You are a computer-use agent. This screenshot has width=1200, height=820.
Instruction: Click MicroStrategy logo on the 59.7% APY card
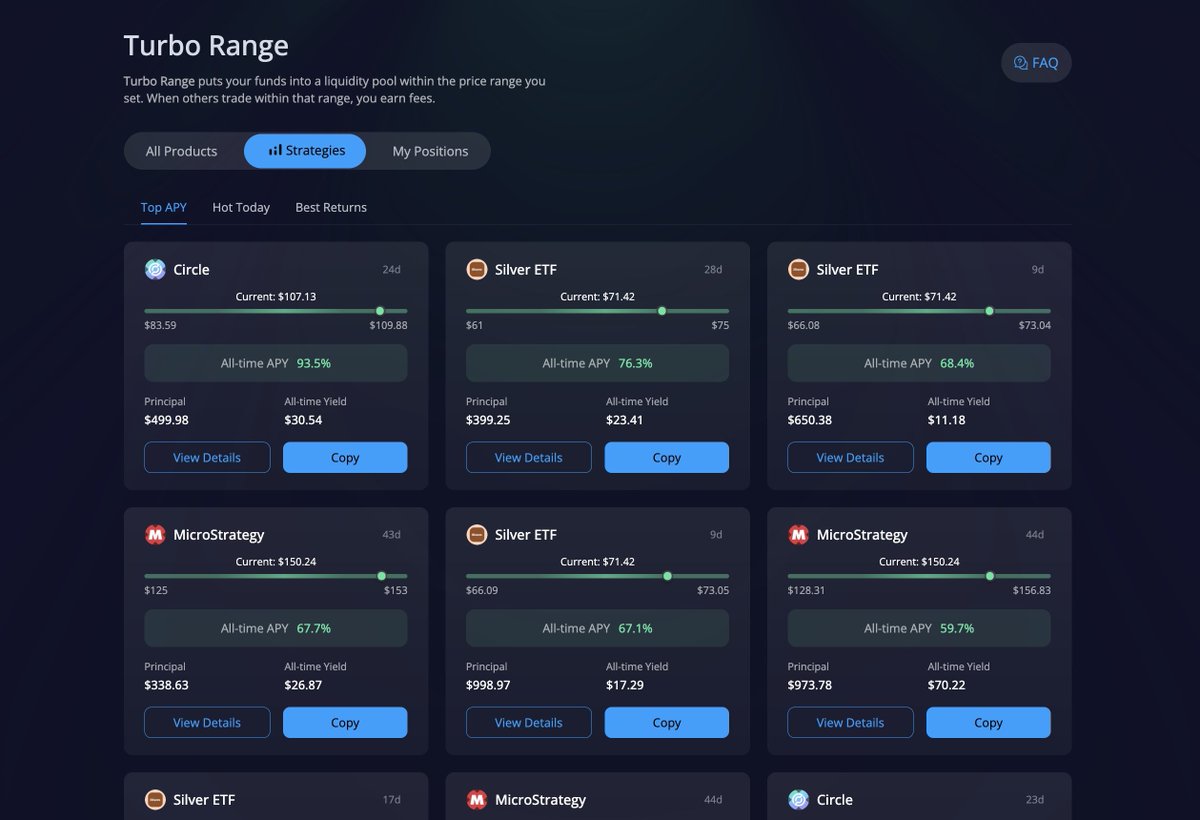pos(798,534)
